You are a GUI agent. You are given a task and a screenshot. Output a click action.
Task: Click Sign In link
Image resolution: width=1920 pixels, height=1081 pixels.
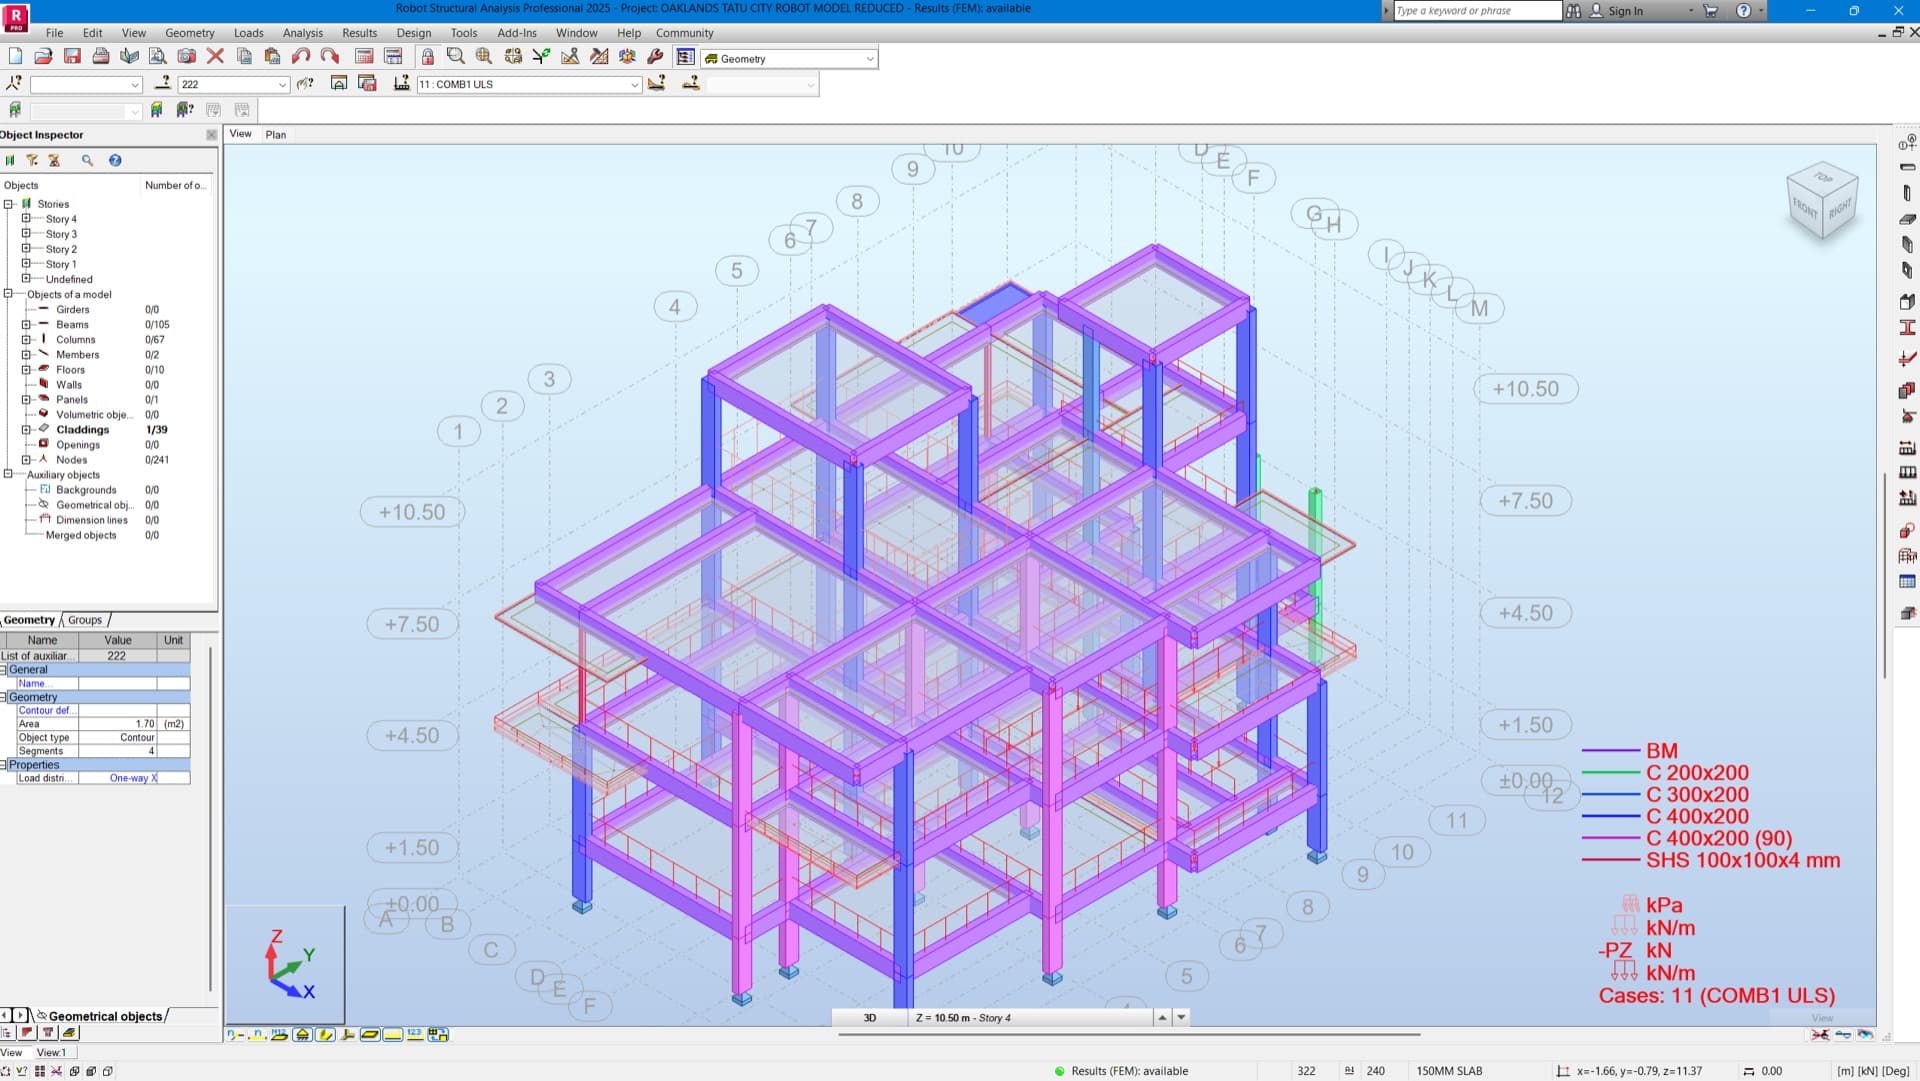click(1625, 11)
